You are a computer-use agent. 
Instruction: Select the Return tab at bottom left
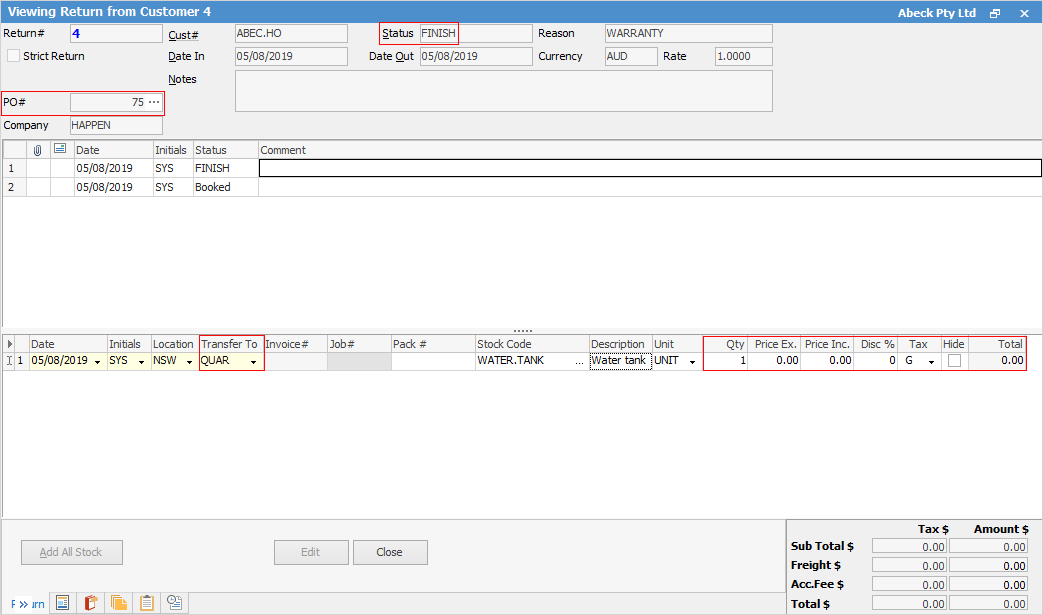click(x=24, y=603)
